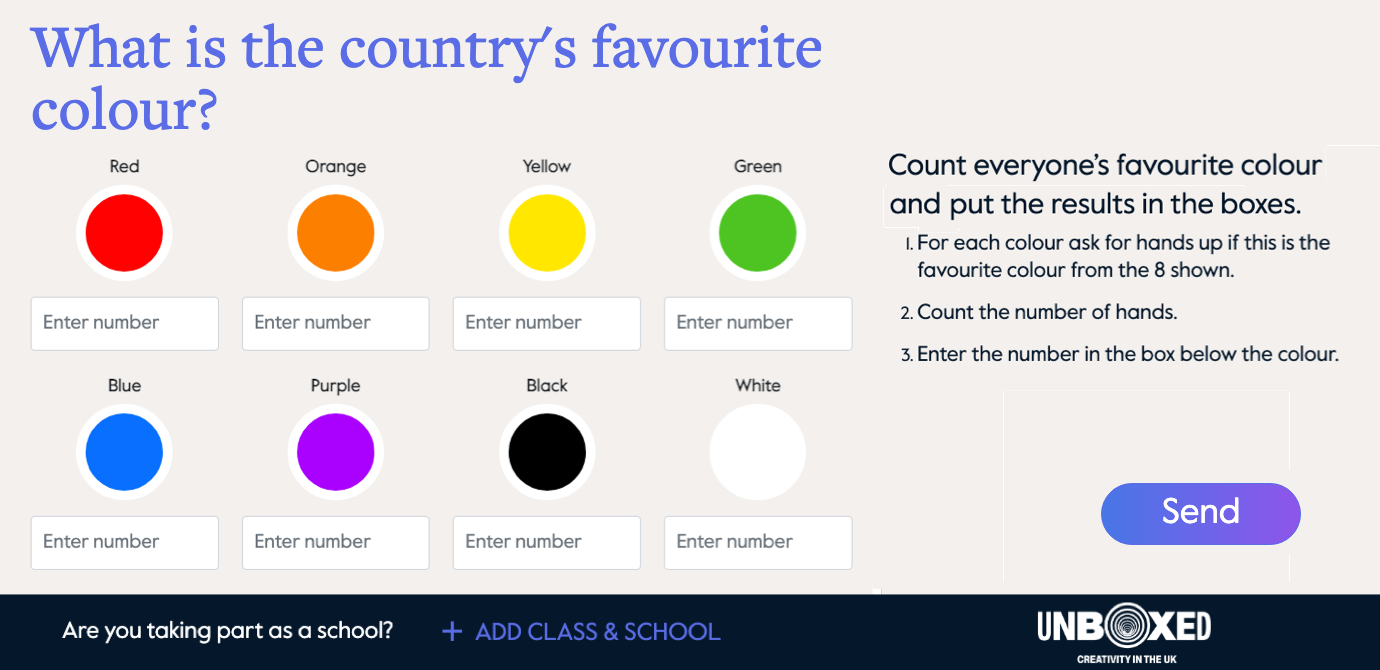This screenshot has width=1380, height=670.
Task: Click the yellow colour circle
Action: [547, 233]
